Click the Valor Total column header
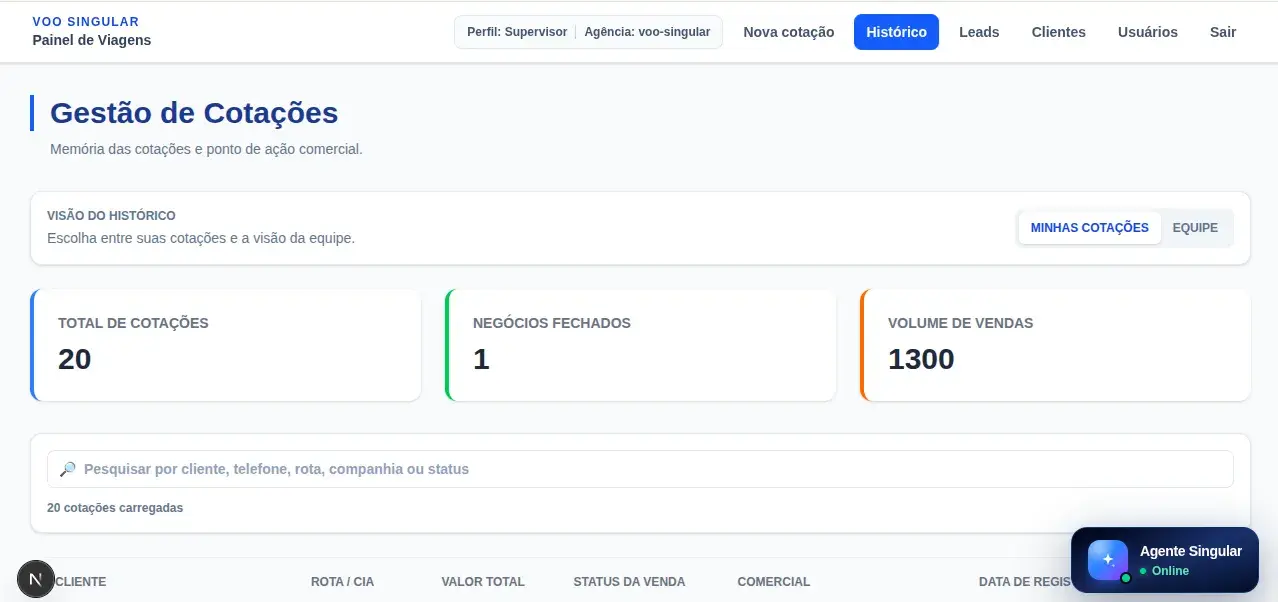 coord(483,582)
